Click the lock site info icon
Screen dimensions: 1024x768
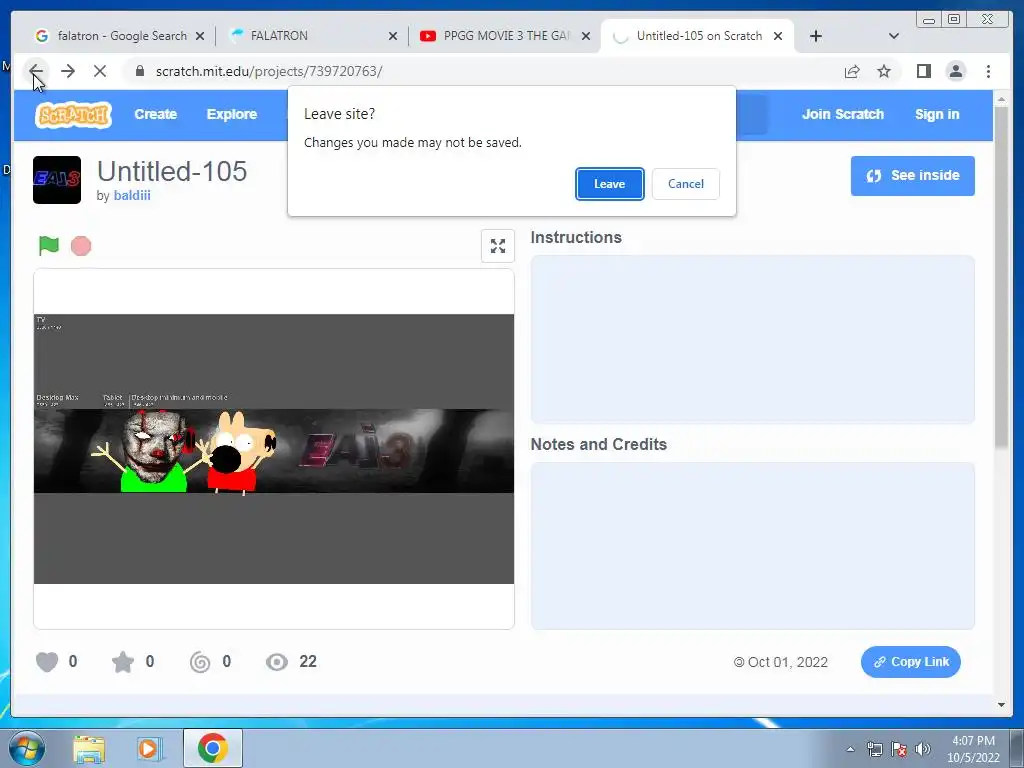[x=139, y=71]
